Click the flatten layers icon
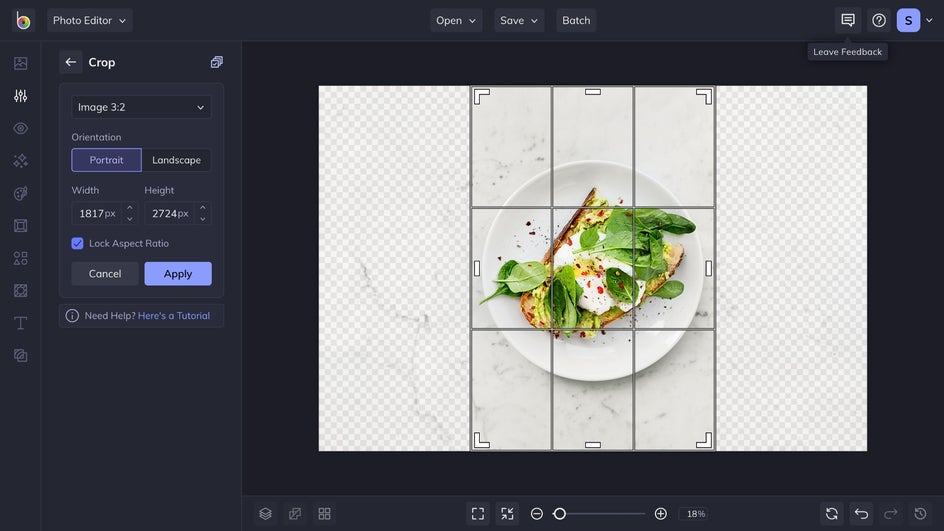This screenshot has width=944, height=531. [295, 514]
